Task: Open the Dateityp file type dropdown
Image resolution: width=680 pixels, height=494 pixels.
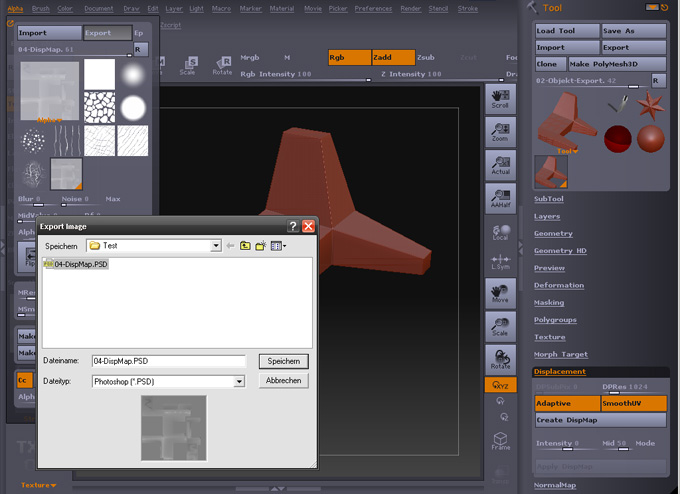Action: (x=239, y=381)
